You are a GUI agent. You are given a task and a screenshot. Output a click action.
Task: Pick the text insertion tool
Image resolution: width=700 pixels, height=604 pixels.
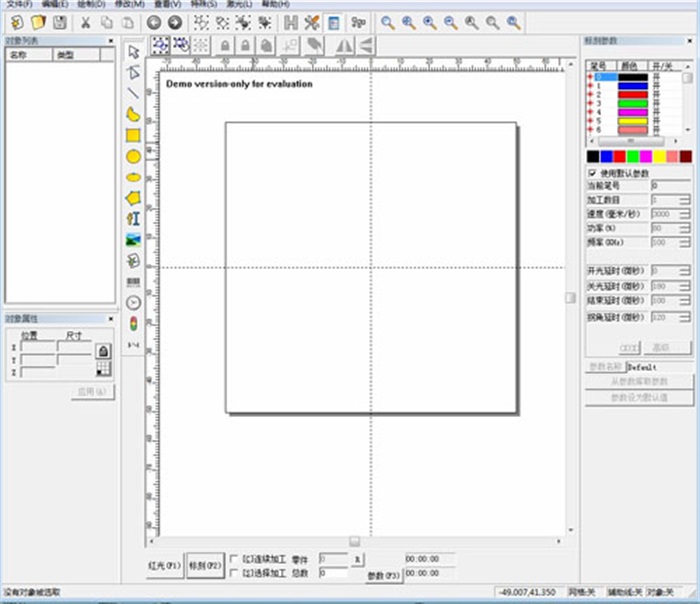(x=133, y=218)
